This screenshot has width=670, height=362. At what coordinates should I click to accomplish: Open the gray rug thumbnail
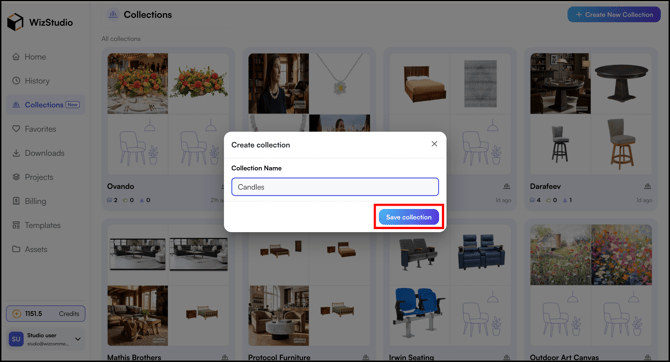(481, 83)
